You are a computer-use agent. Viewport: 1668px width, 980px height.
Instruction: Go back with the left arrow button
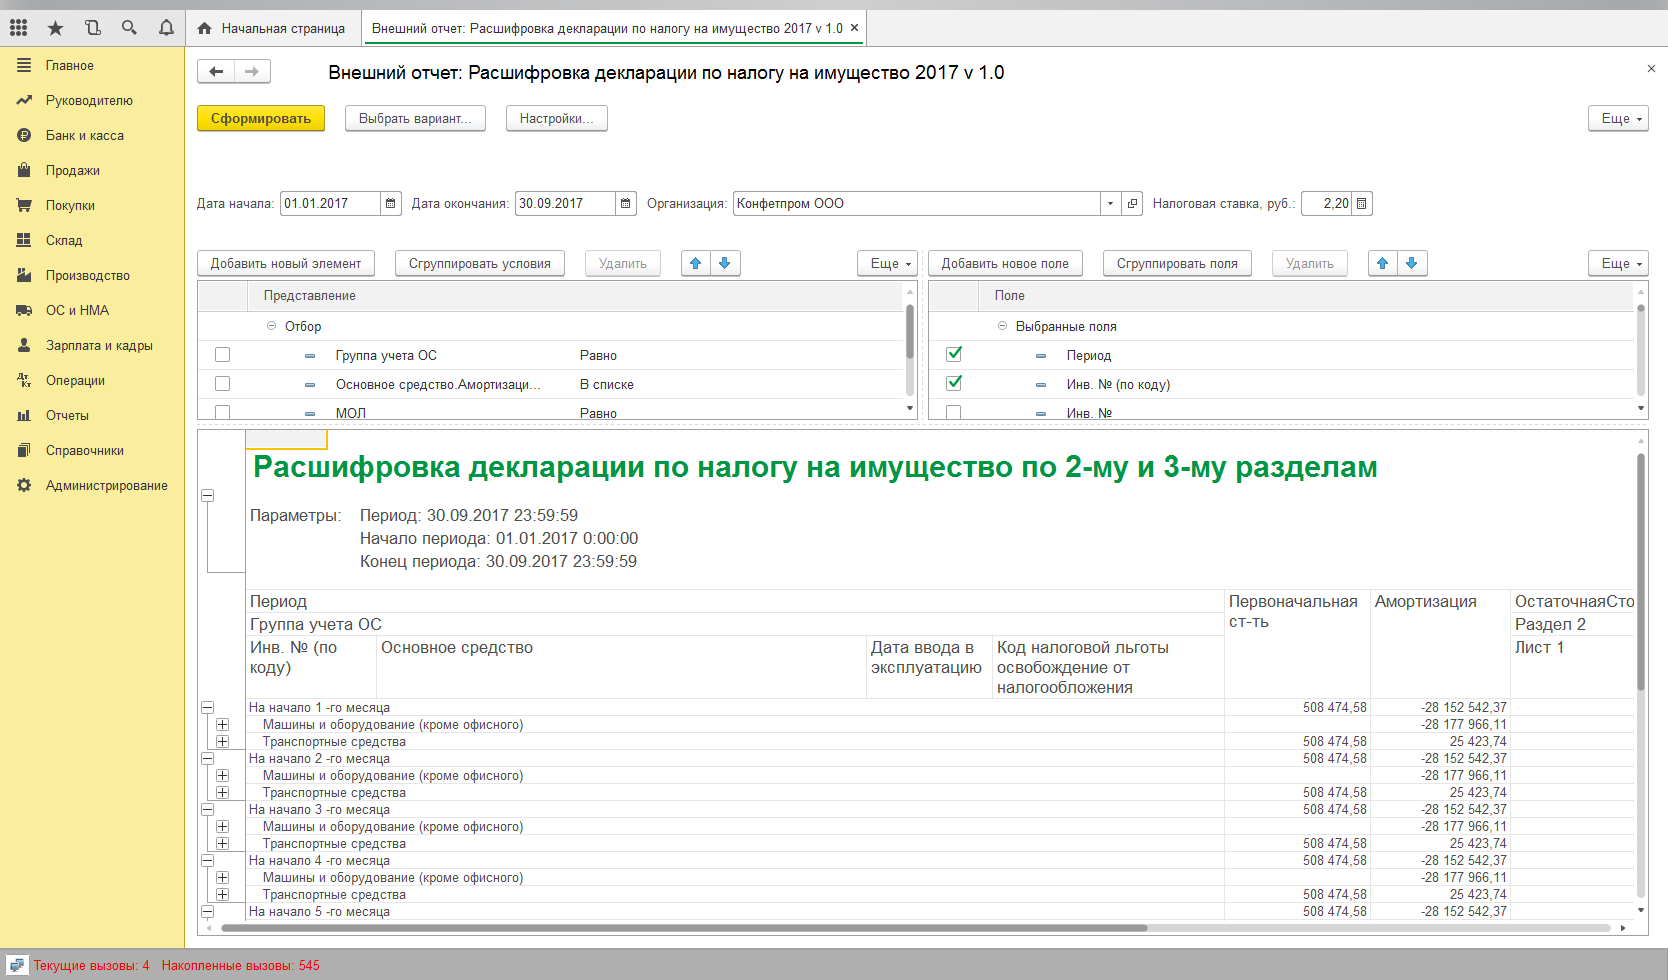pyautogui.click(x=216, y=71)
